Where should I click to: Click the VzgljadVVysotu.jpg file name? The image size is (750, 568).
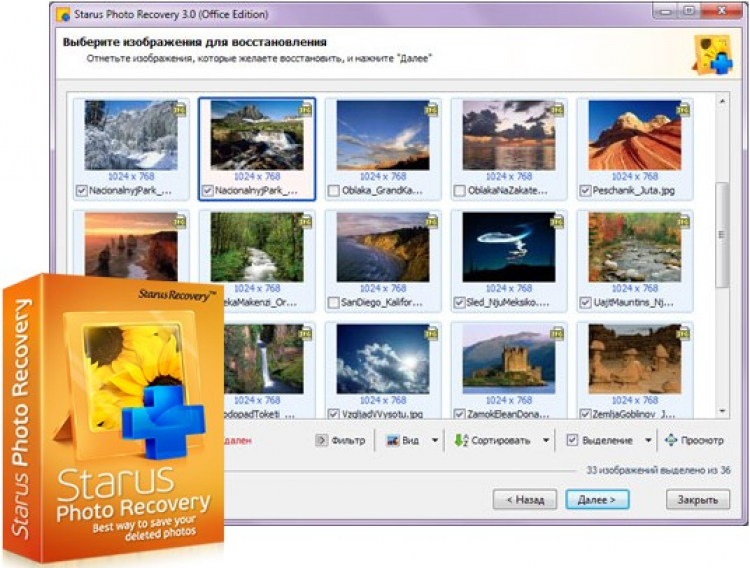click(382, 414)
